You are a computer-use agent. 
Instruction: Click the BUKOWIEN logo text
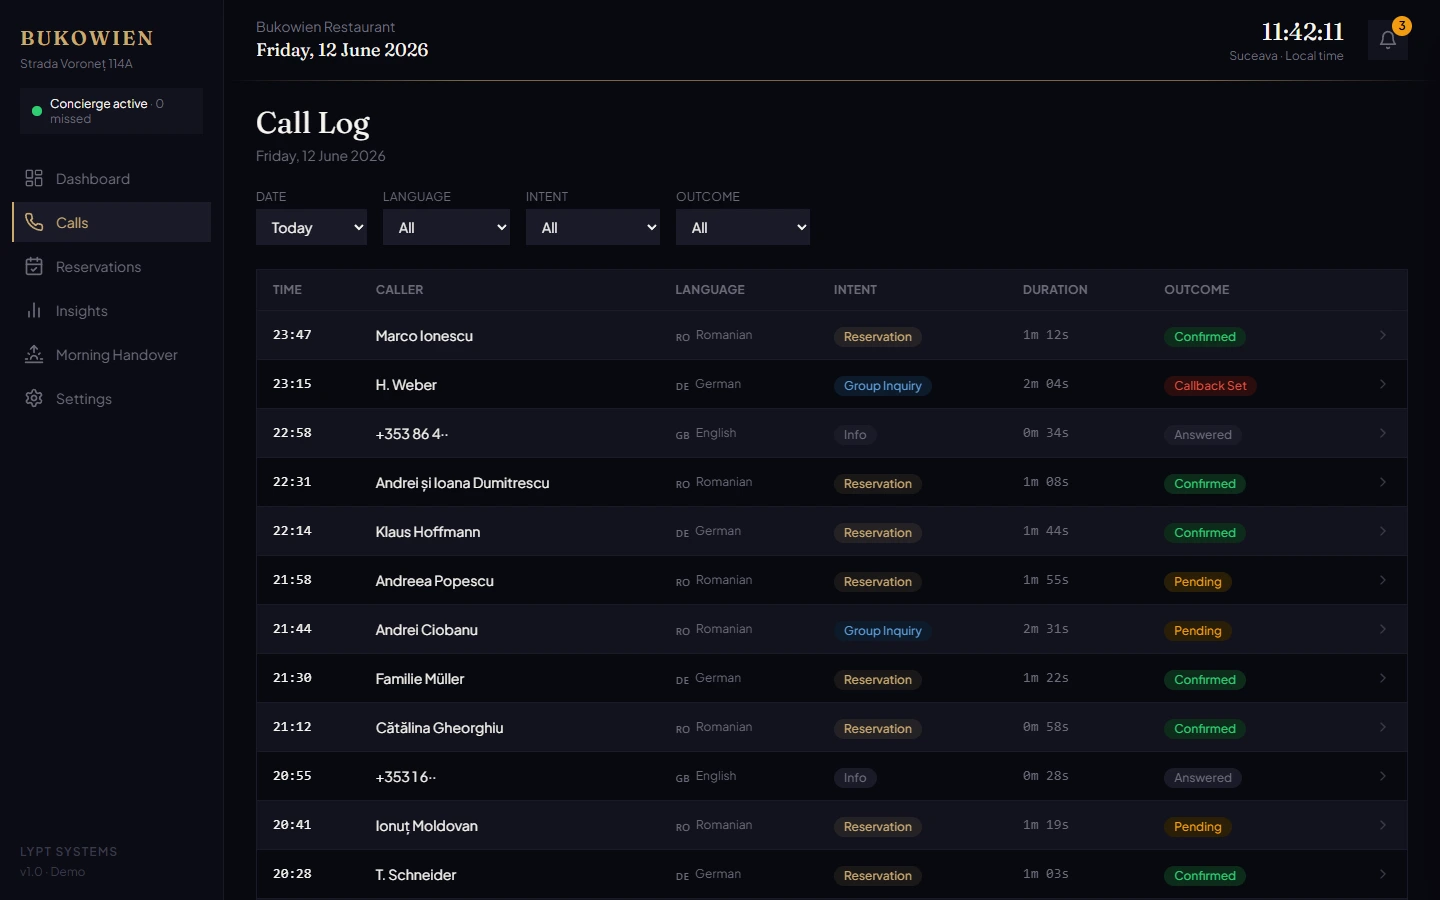point(87,38)
